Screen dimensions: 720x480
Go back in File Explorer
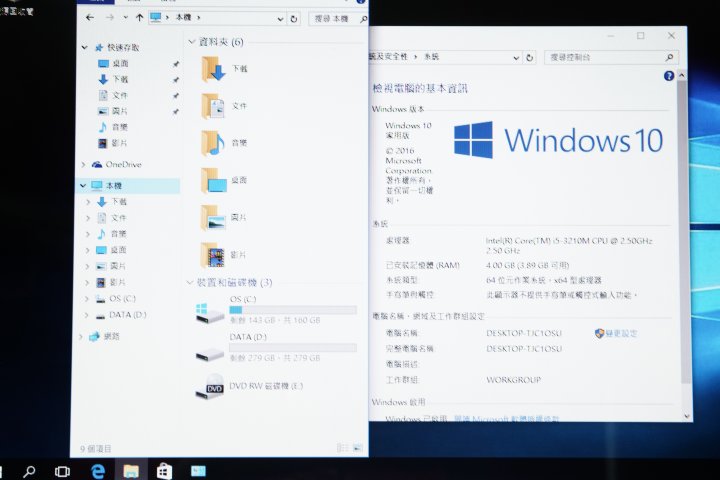tap(90, 17)
